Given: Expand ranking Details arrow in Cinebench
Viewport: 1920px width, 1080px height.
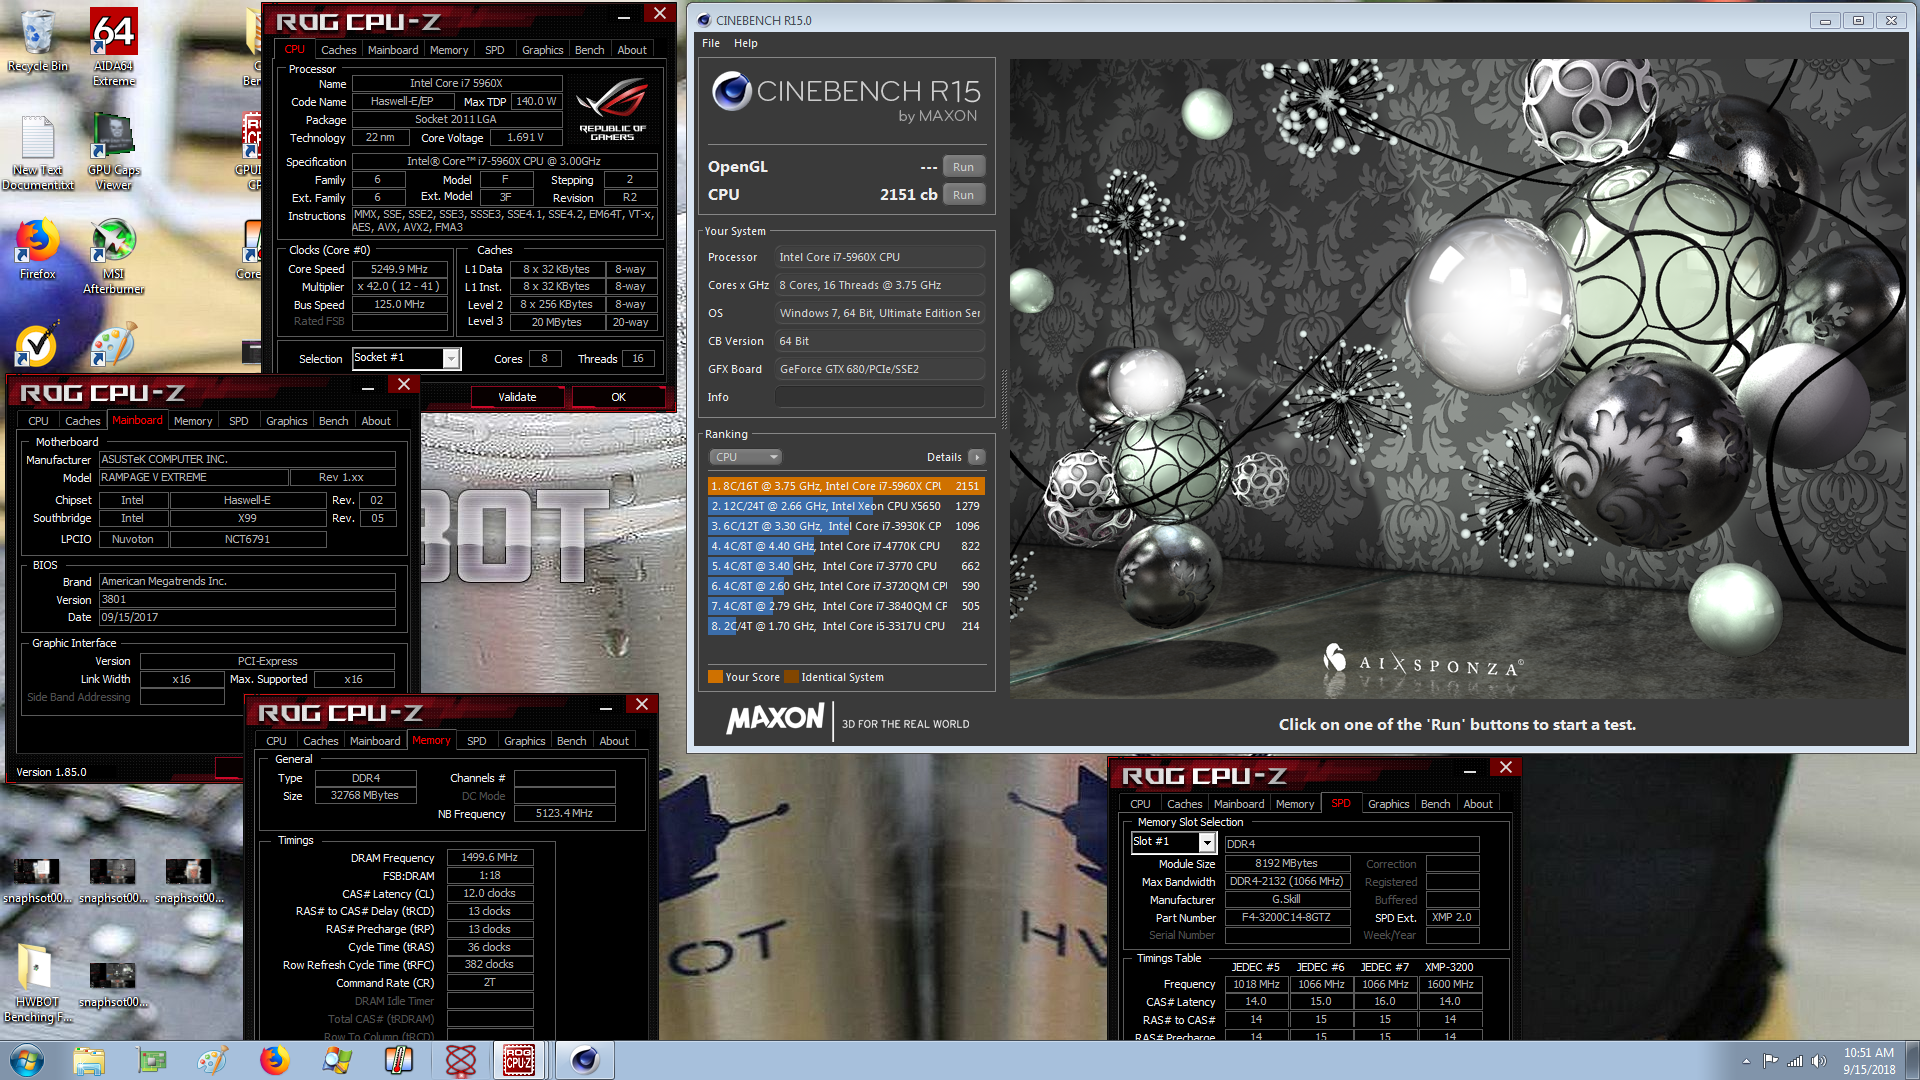Looking at the screenshot, I should click(x=977, y=457).
